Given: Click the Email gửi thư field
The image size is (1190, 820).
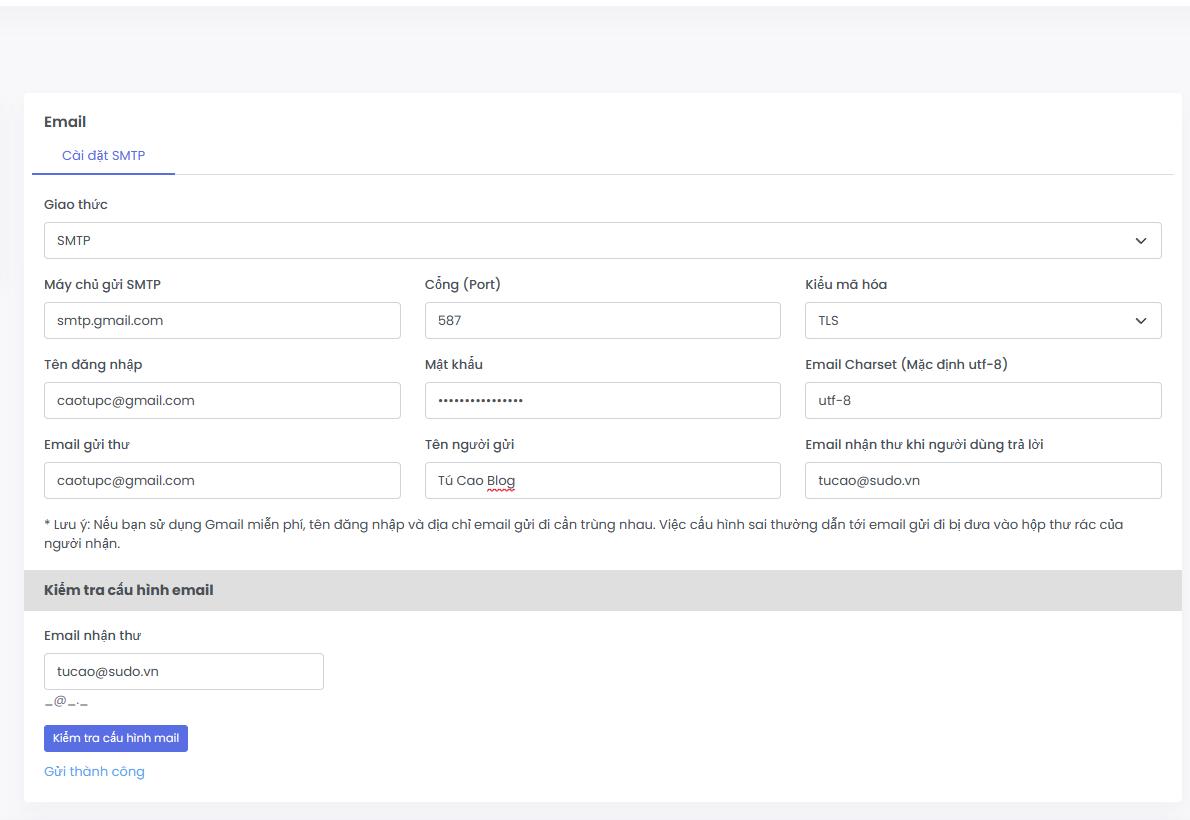Looking at the screenshot, I should point(222,480).
